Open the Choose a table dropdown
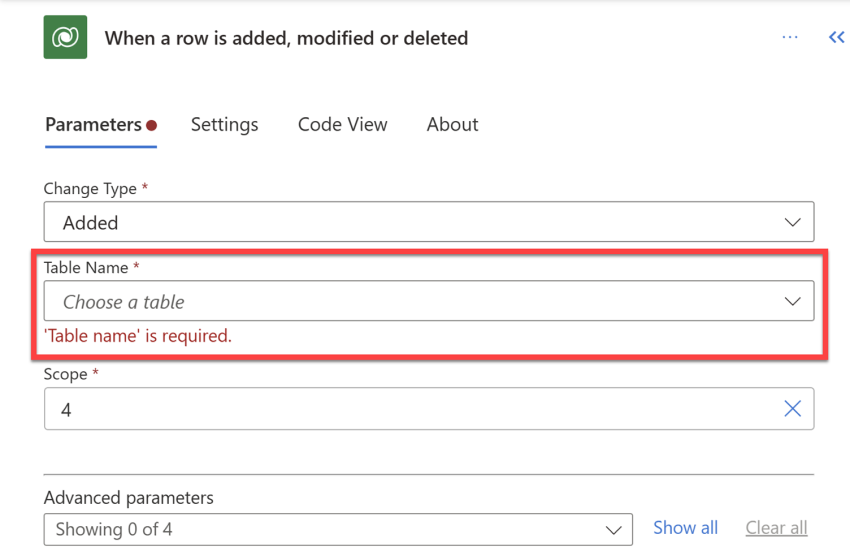The width and height of the screenshot is (850, 560). (429, 301)
